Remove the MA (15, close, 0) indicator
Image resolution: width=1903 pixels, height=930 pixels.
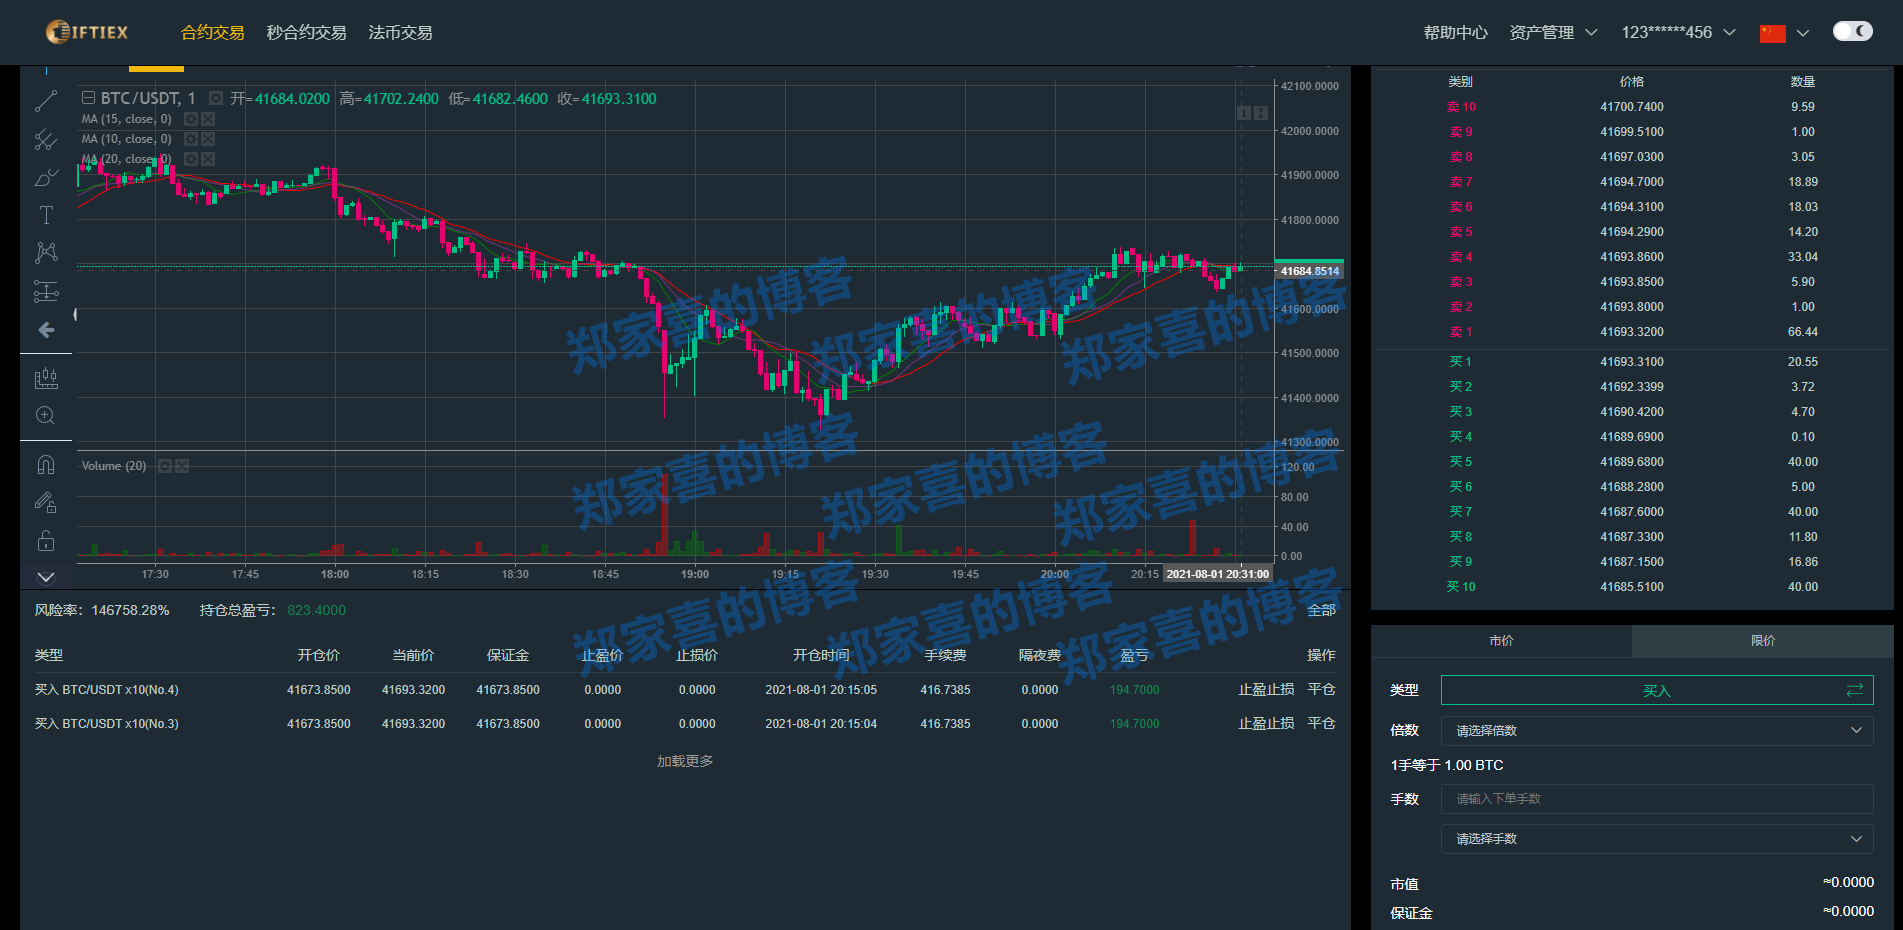coord(208,119)
